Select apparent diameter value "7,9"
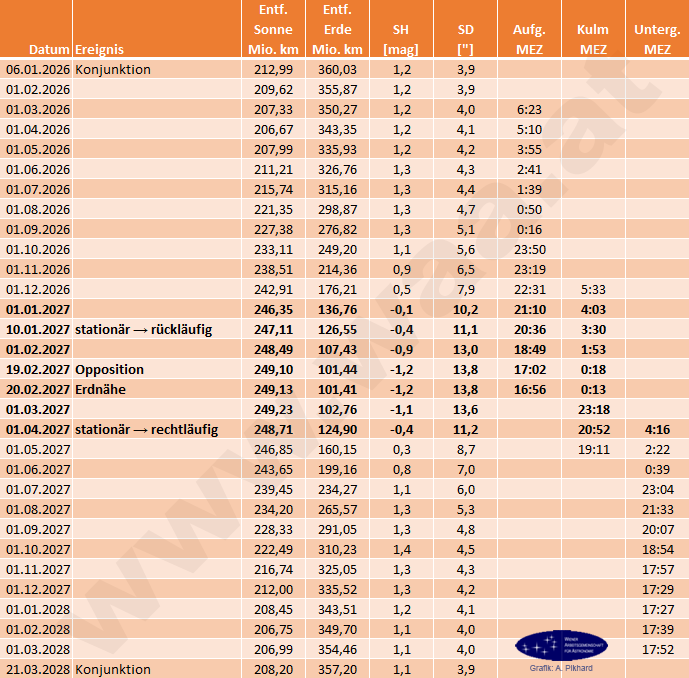689x678 pixels. [x=466, y=290]
